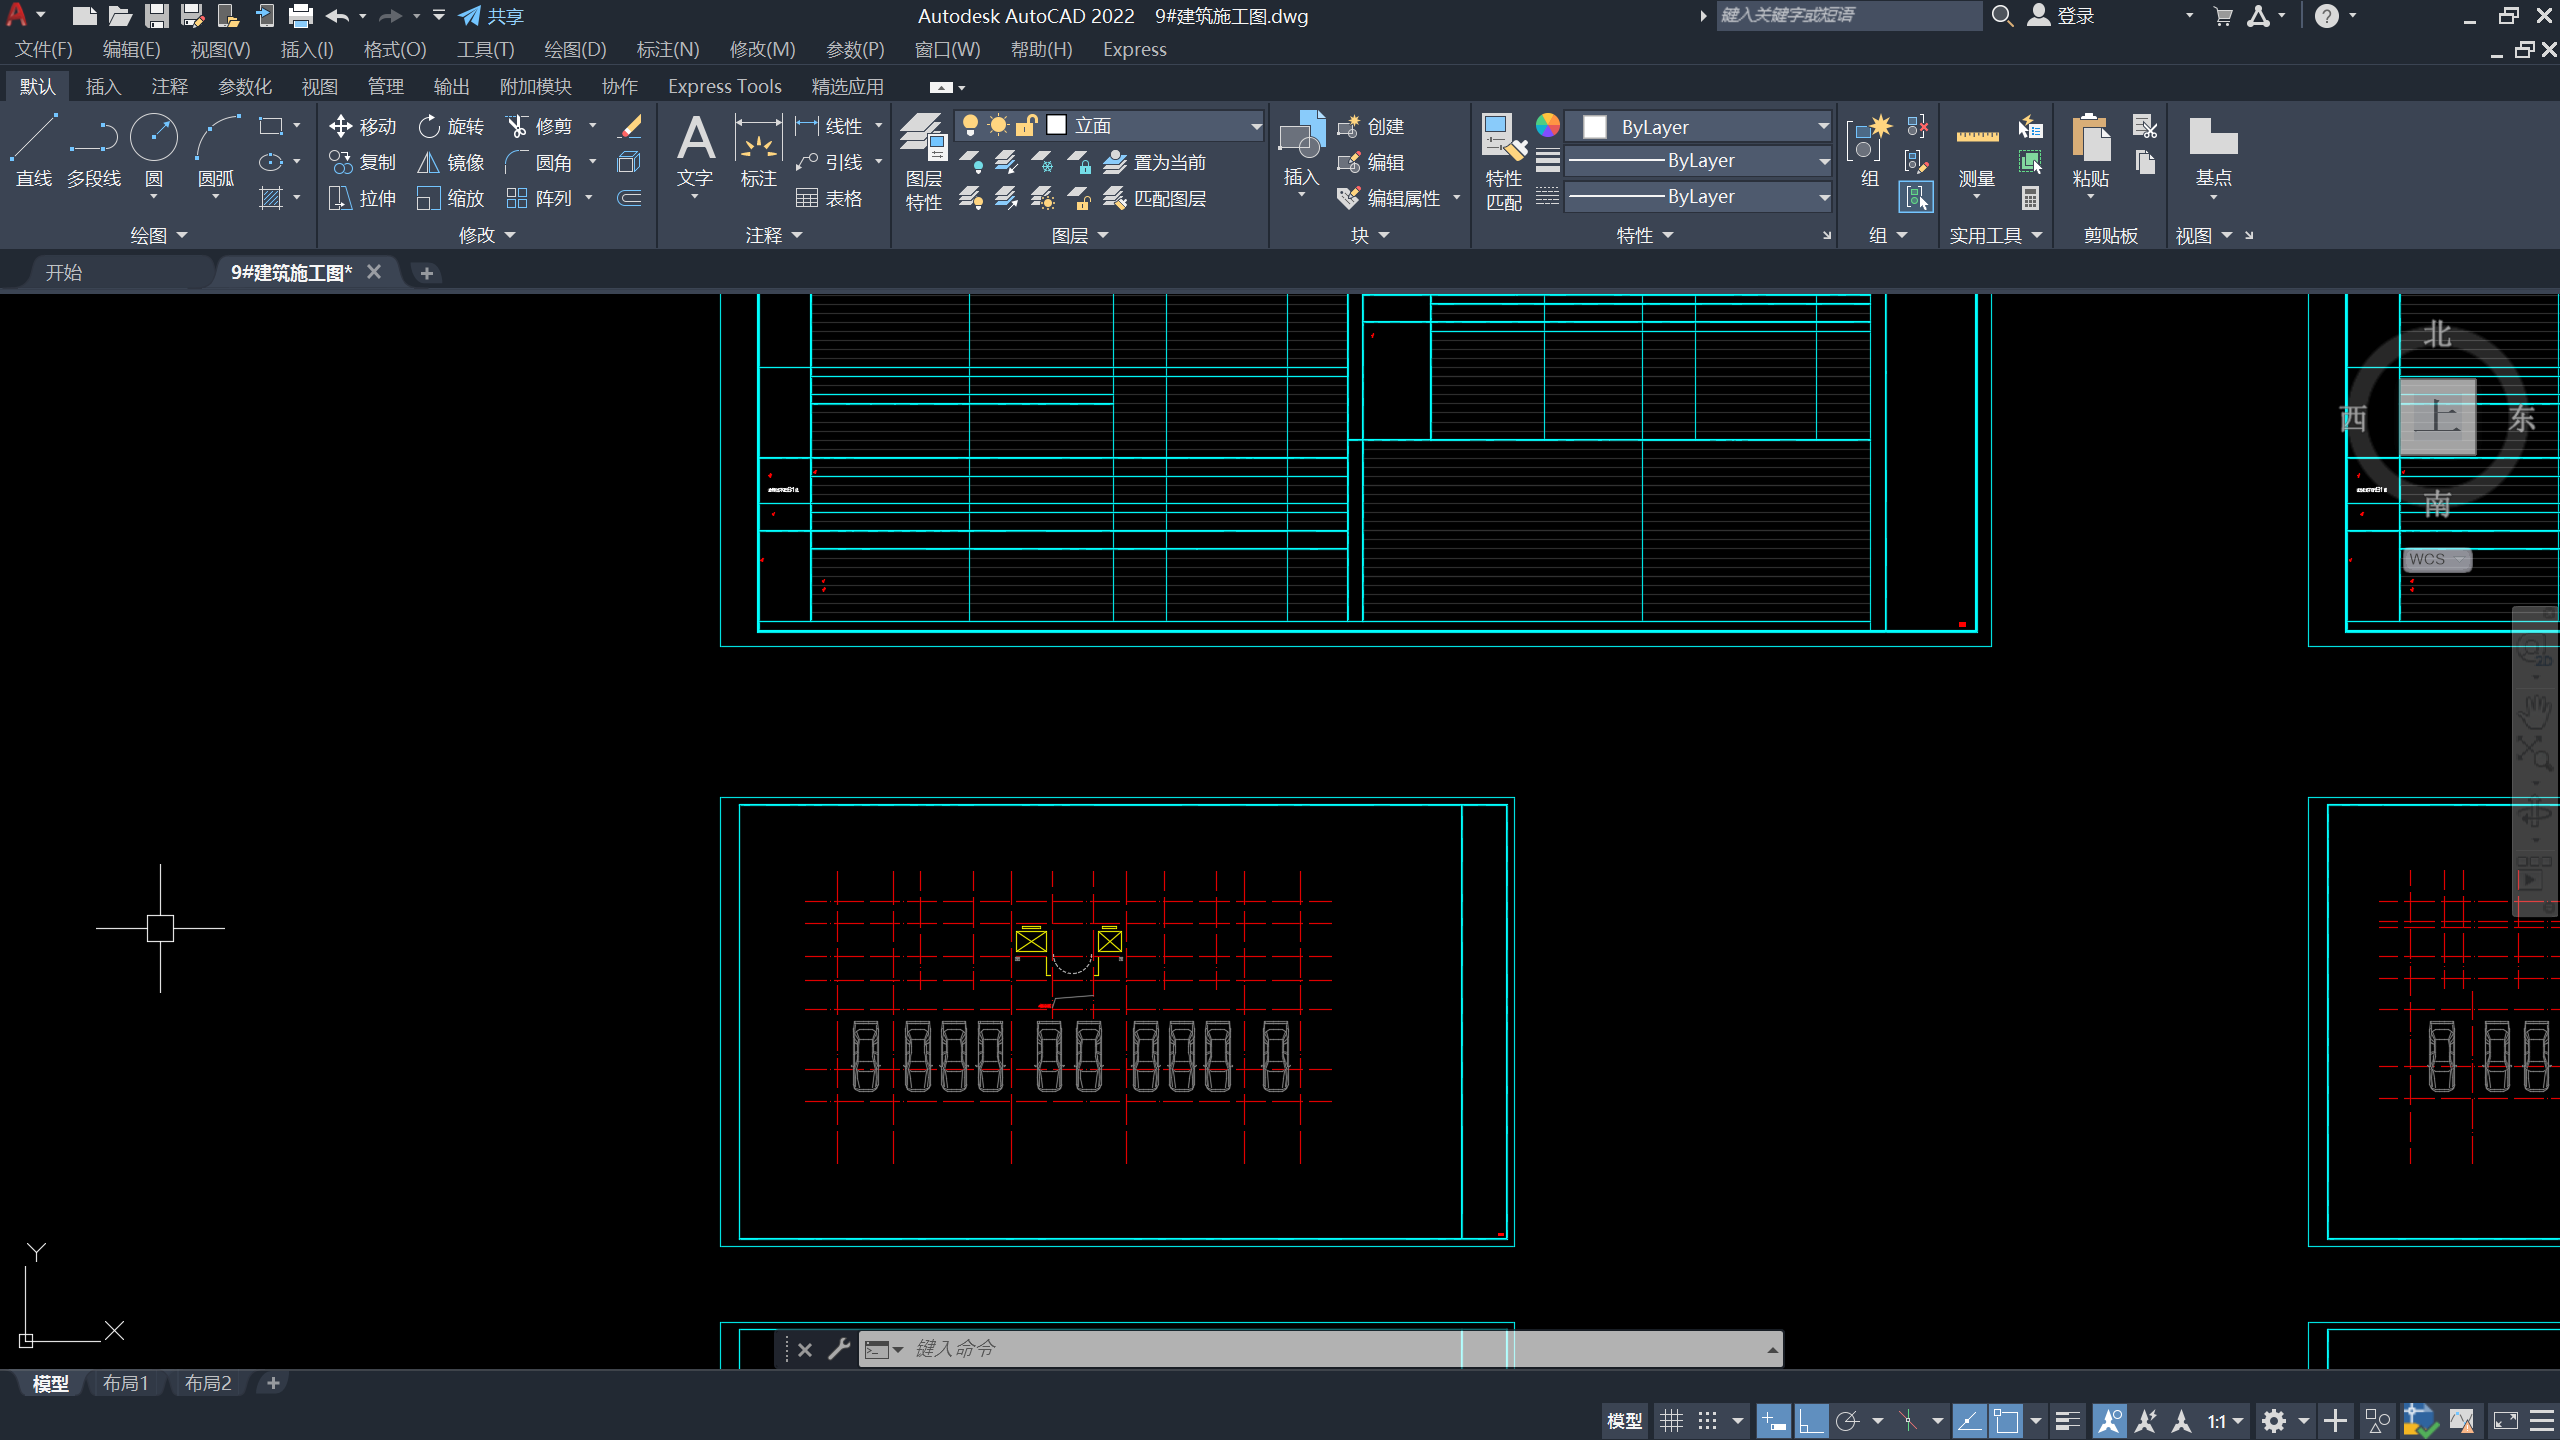The width and height of the screenshot is (2561, 1440).
Task: Toggle object snap tracking in status bar
Action: point(1968,1421)
